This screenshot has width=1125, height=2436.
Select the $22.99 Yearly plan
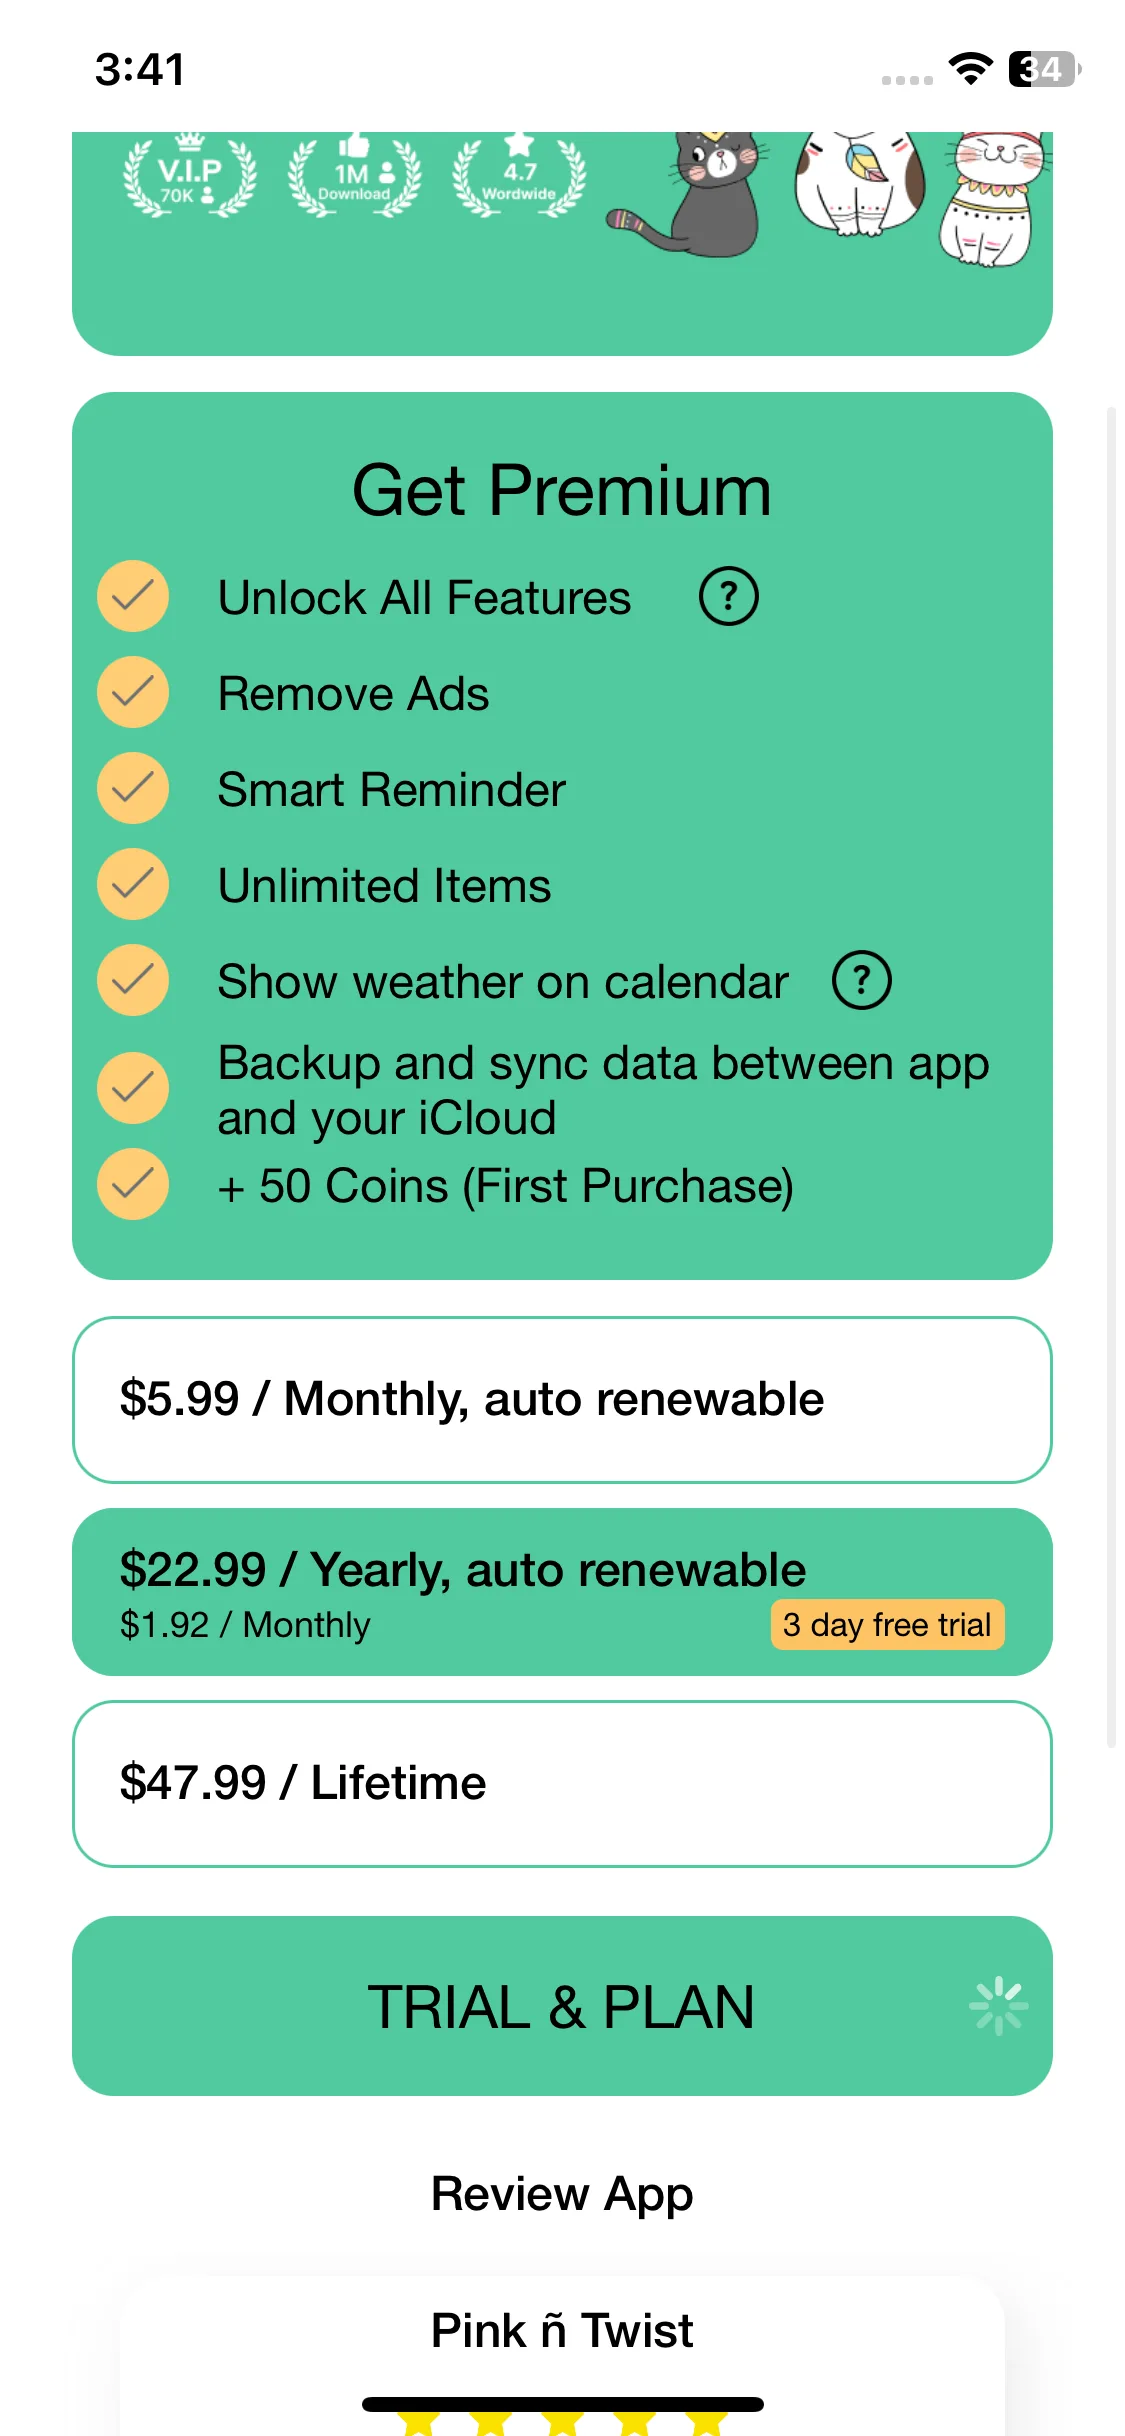tap(562, 1592)
